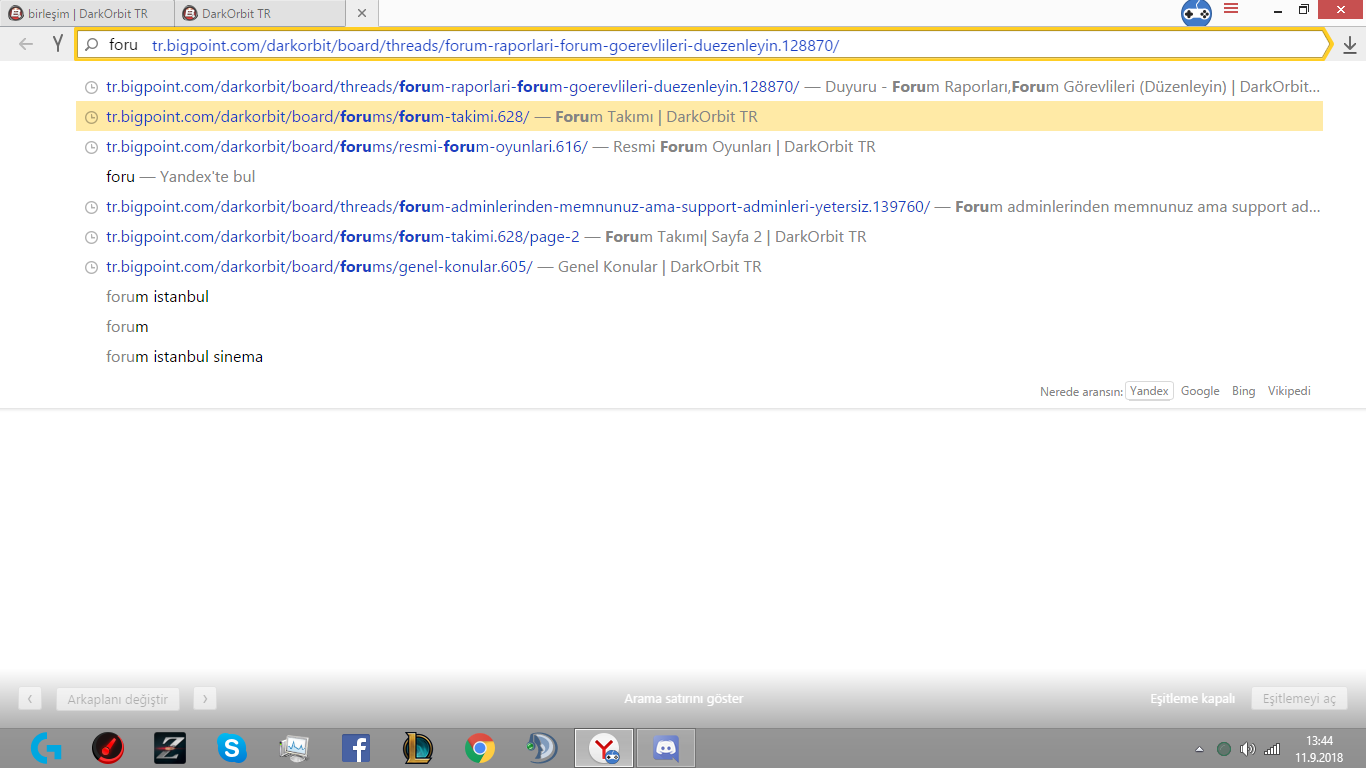This screenshot has height=768, width=1366.
Task: Click Arama satırını göster link
Action: [683, 699]
